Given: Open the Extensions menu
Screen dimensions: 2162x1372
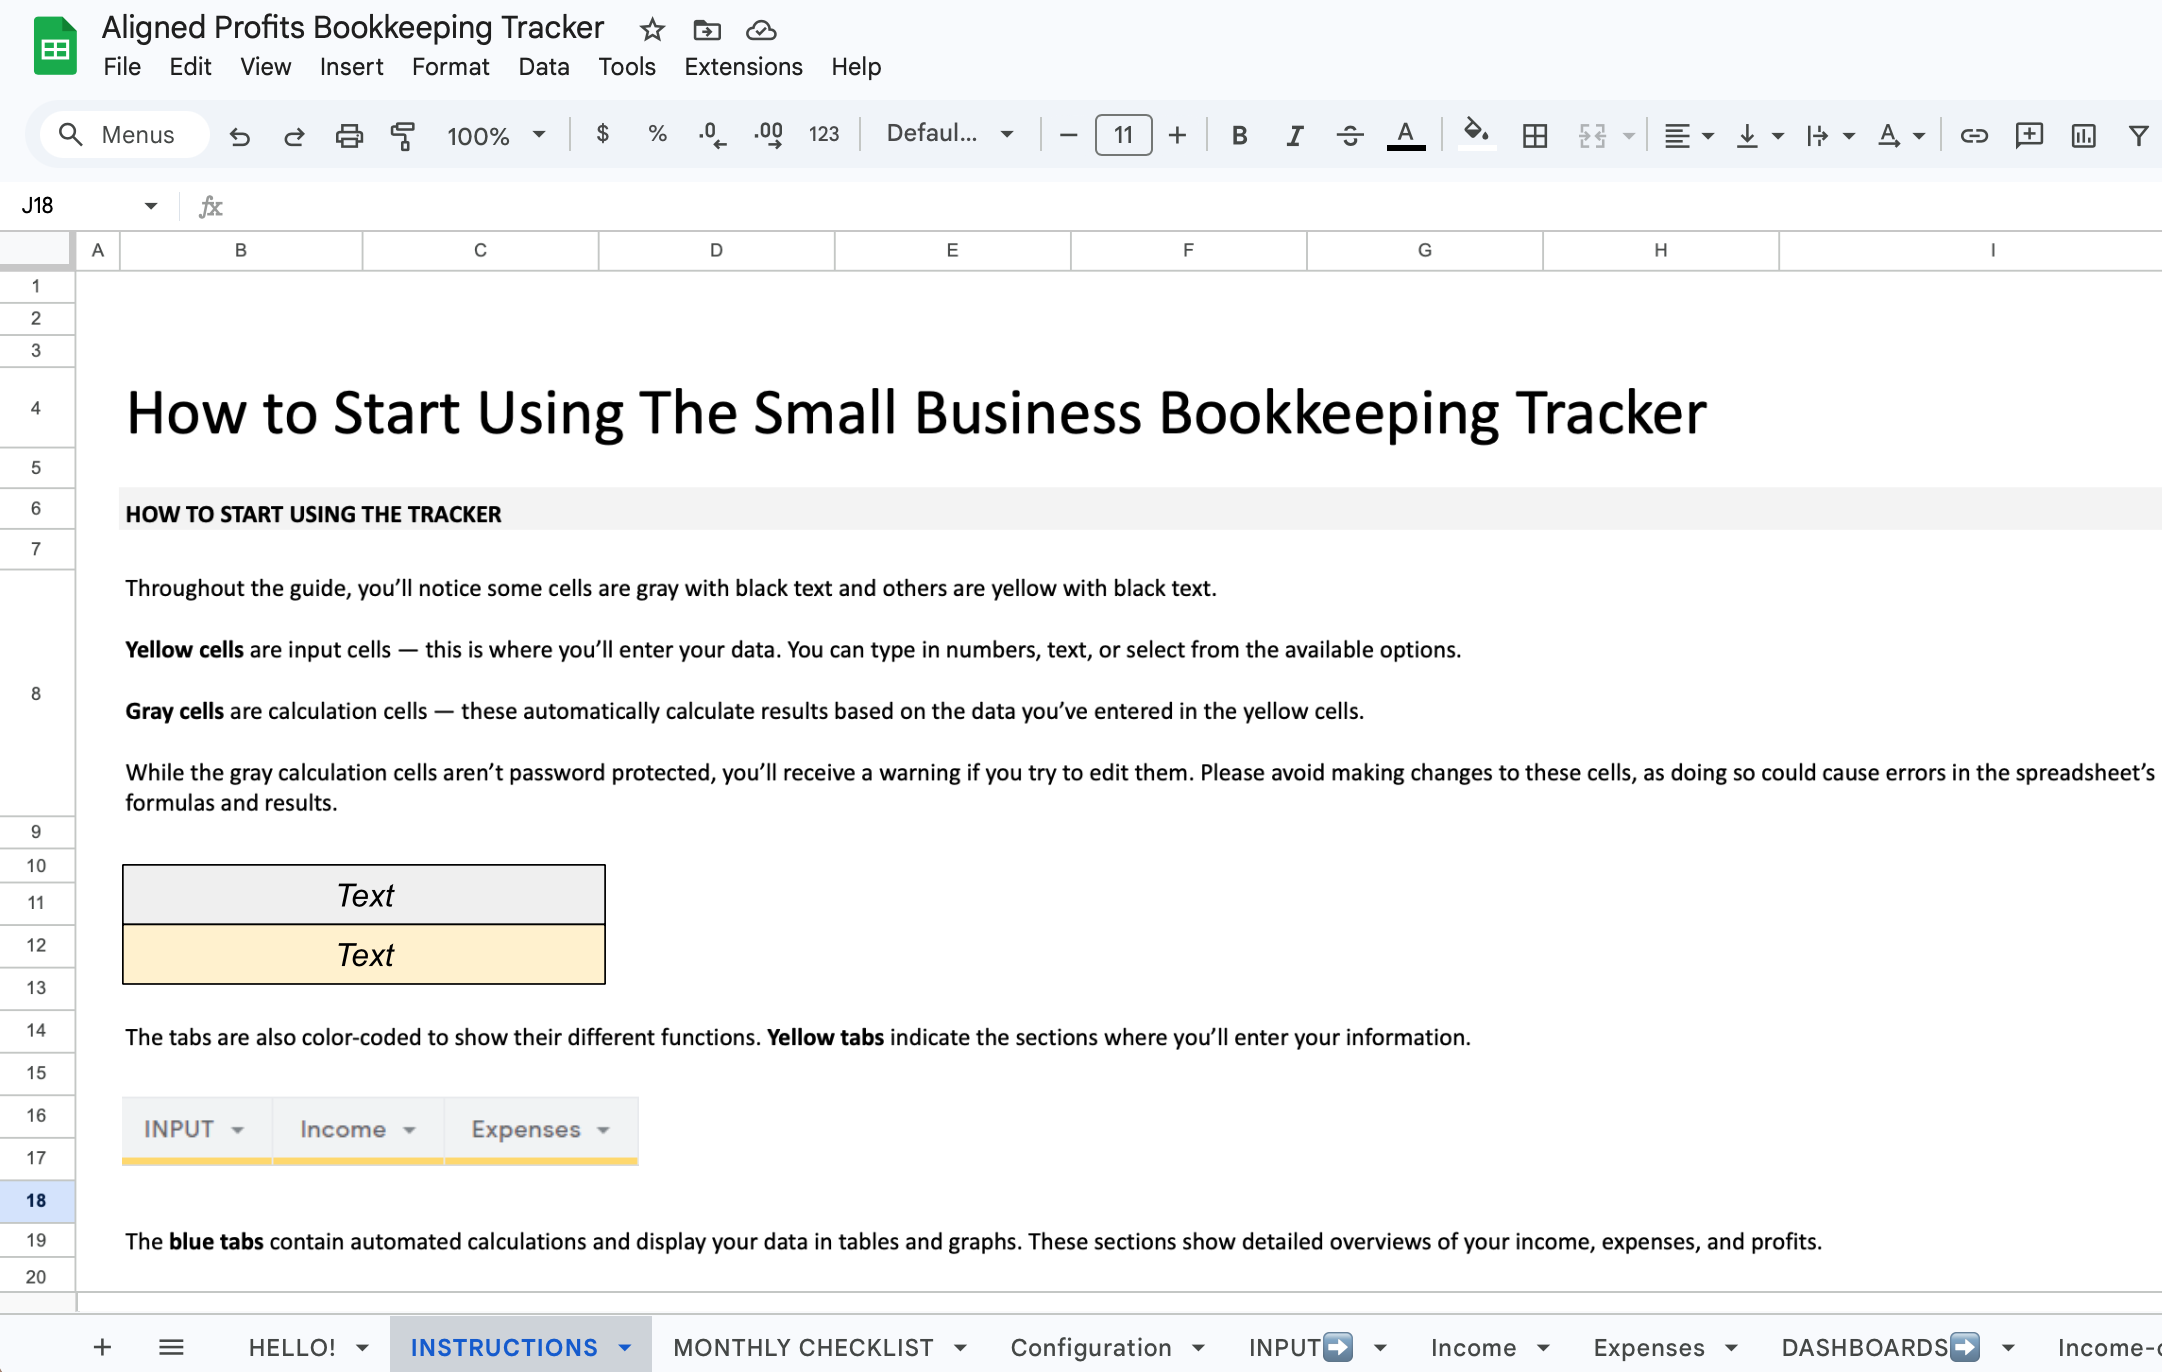Looking at the screenshot, I should click(743, 67).
